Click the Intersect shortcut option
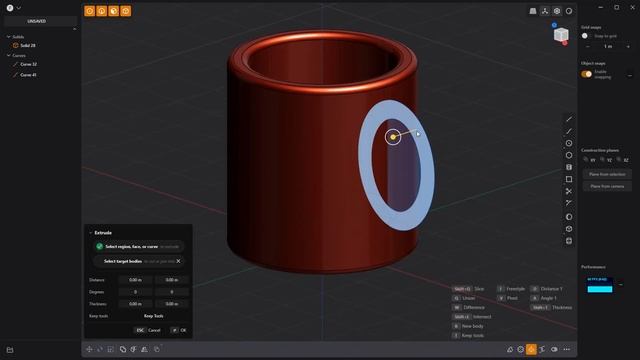 [471, 317]
